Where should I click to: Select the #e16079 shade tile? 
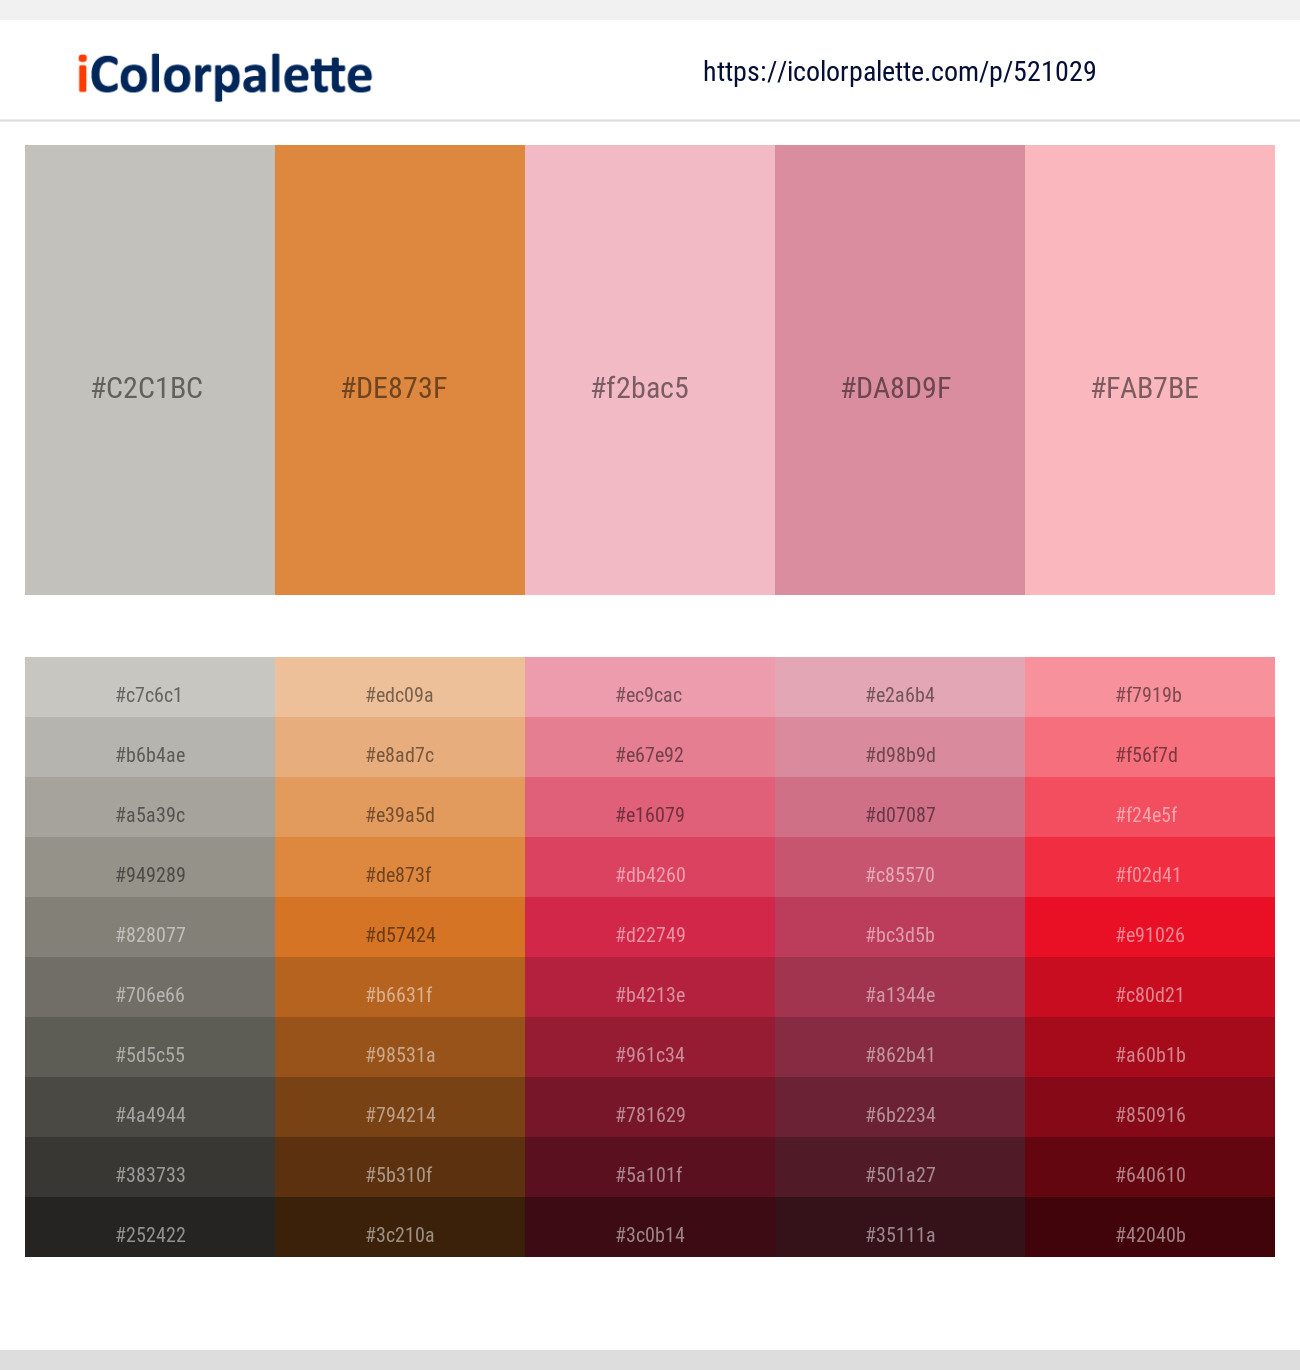(x=650, y=807)
